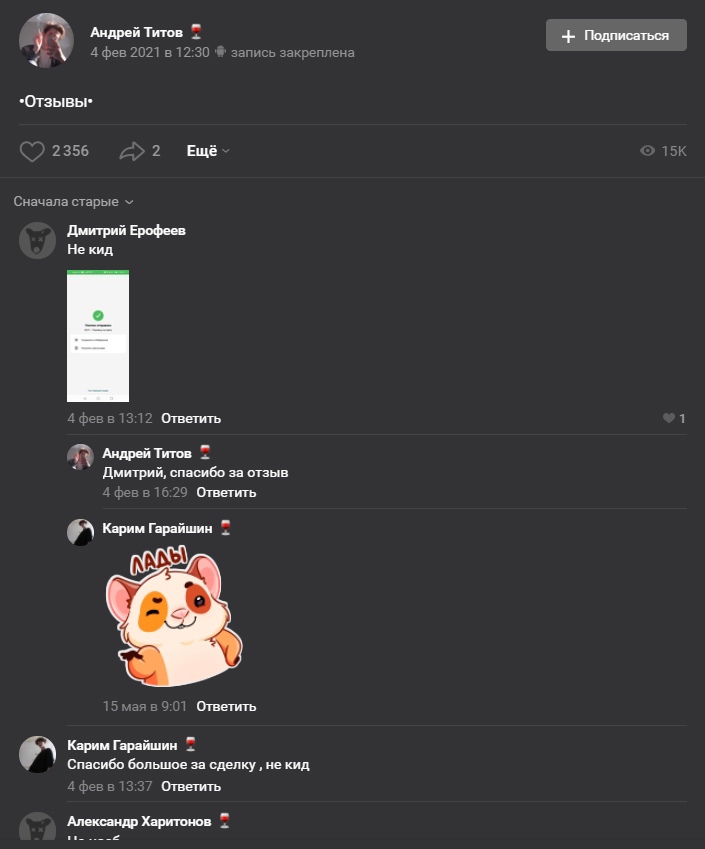Open the Сначала старые sort dropdown
This screenshot has height=849, width=705.
click(x=73, y=201)
